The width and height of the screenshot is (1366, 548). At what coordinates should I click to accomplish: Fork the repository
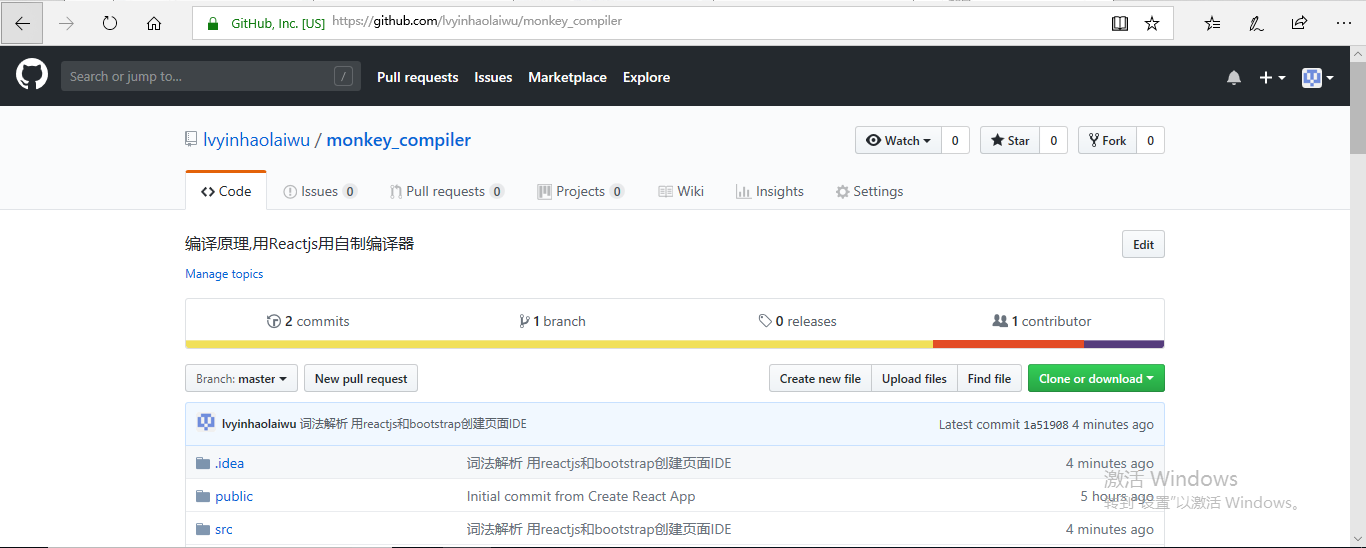click(x=1107, y=140)
